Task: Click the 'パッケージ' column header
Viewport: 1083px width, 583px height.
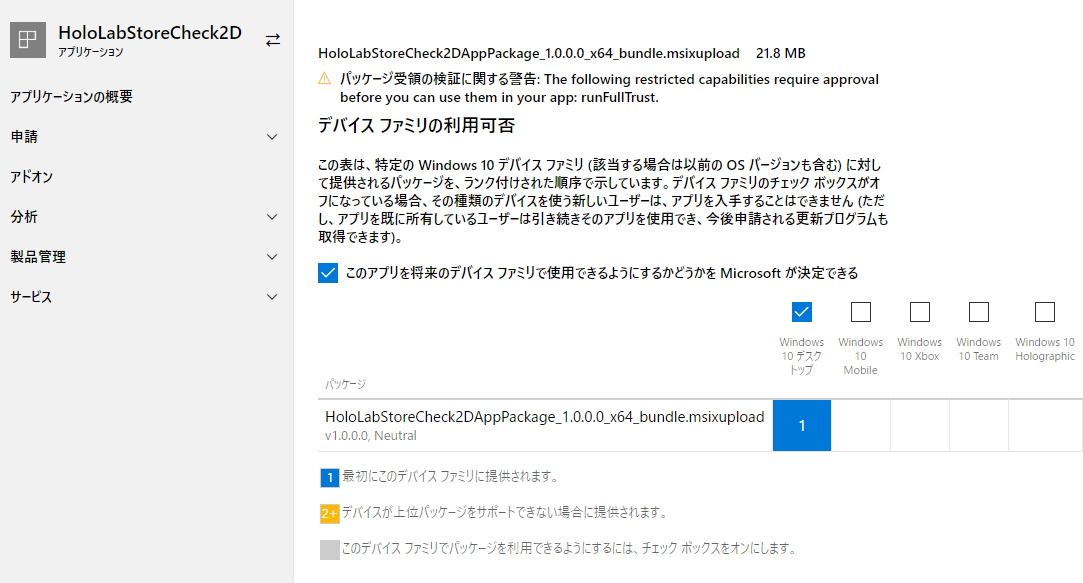Action: (345, 384)
